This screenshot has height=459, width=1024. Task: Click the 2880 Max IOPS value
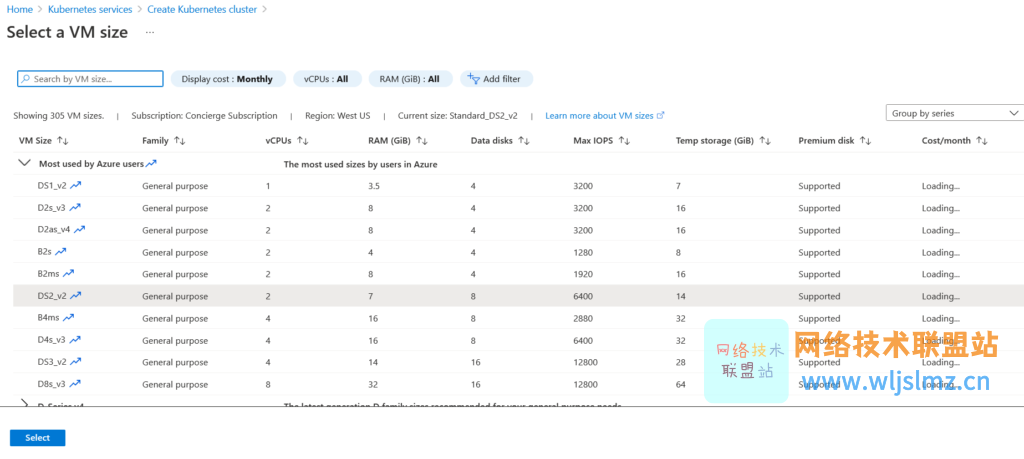click(583, 319)
